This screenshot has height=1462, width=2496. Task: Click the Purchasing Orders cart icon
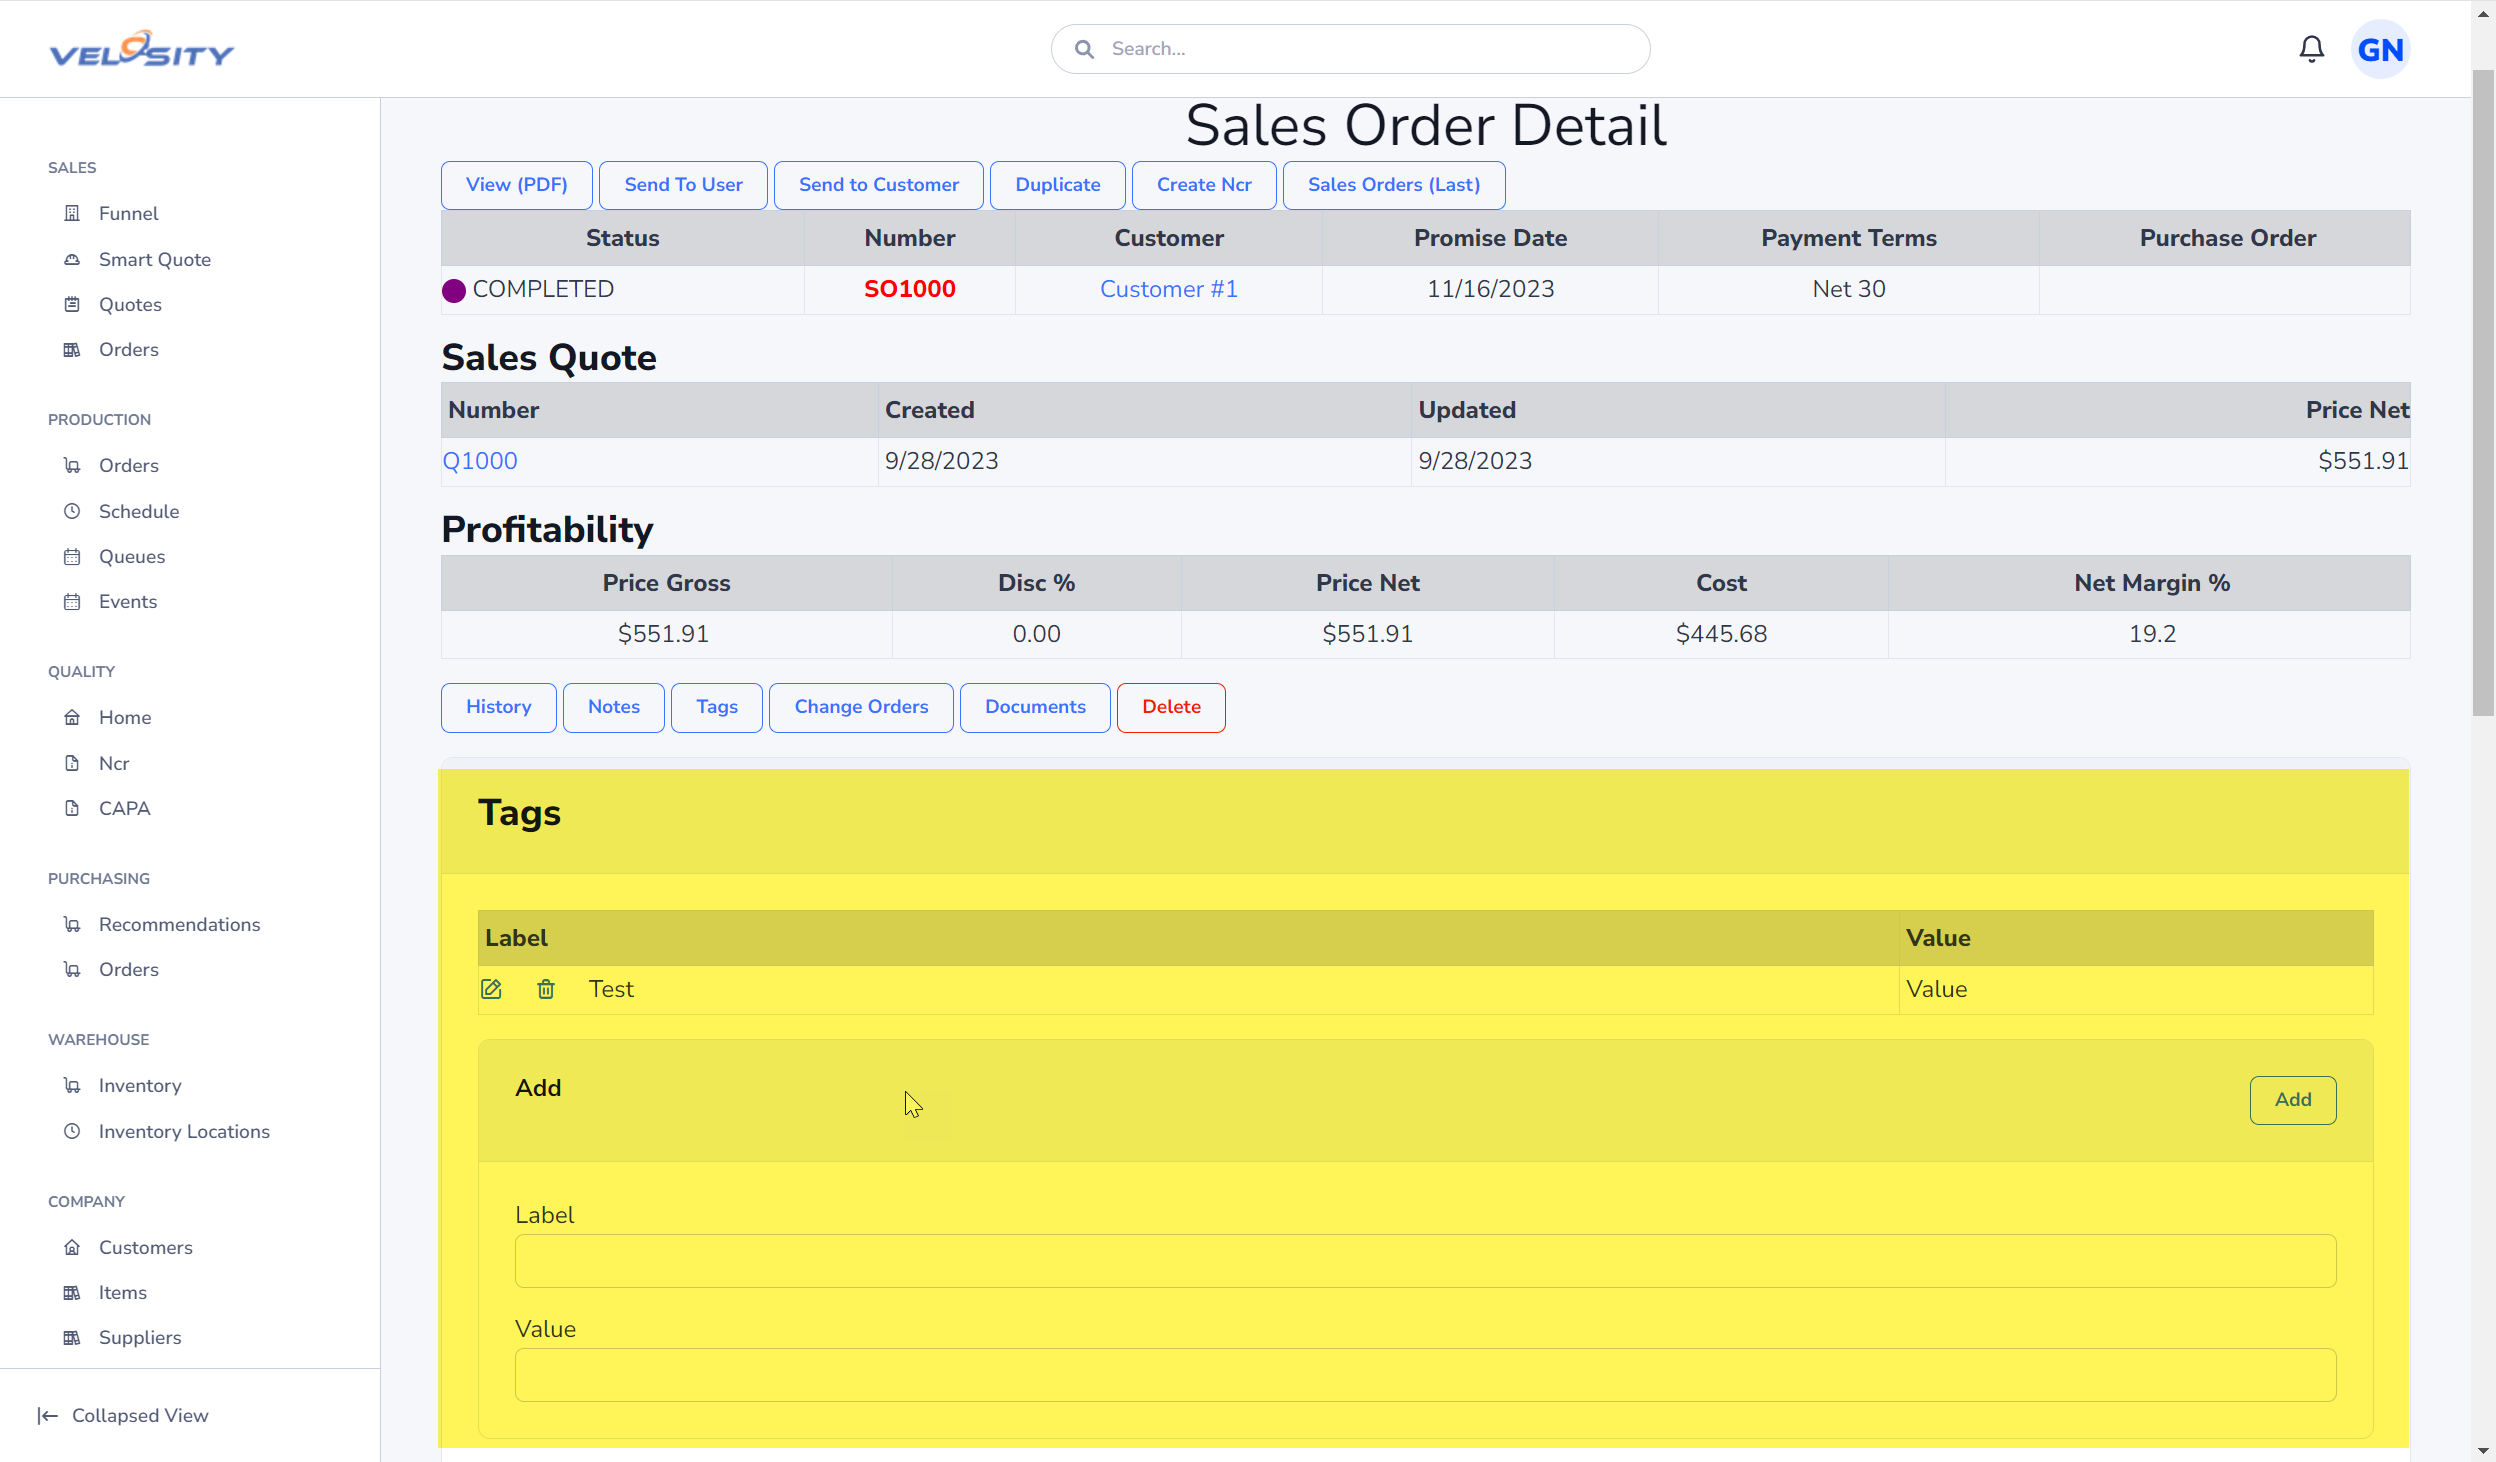(x=72, y=969)
